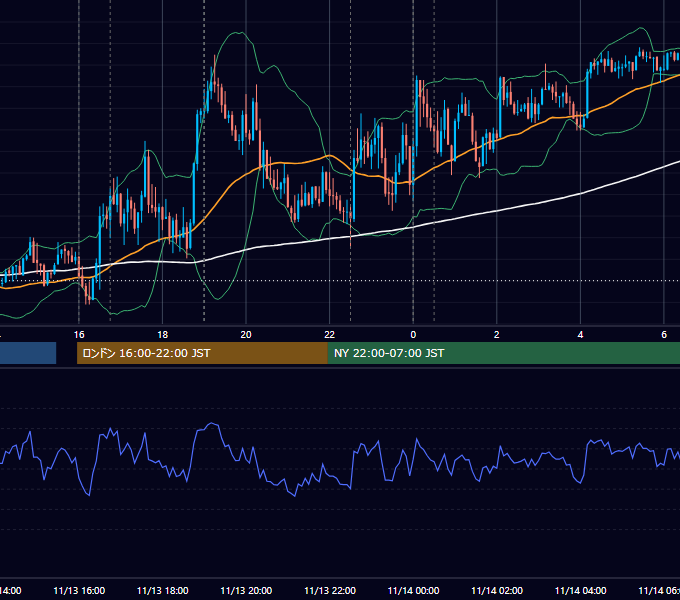Click the 11/14 04:00 bottom axis label
This screenshot has height=600, width=680.
[581, 590]
